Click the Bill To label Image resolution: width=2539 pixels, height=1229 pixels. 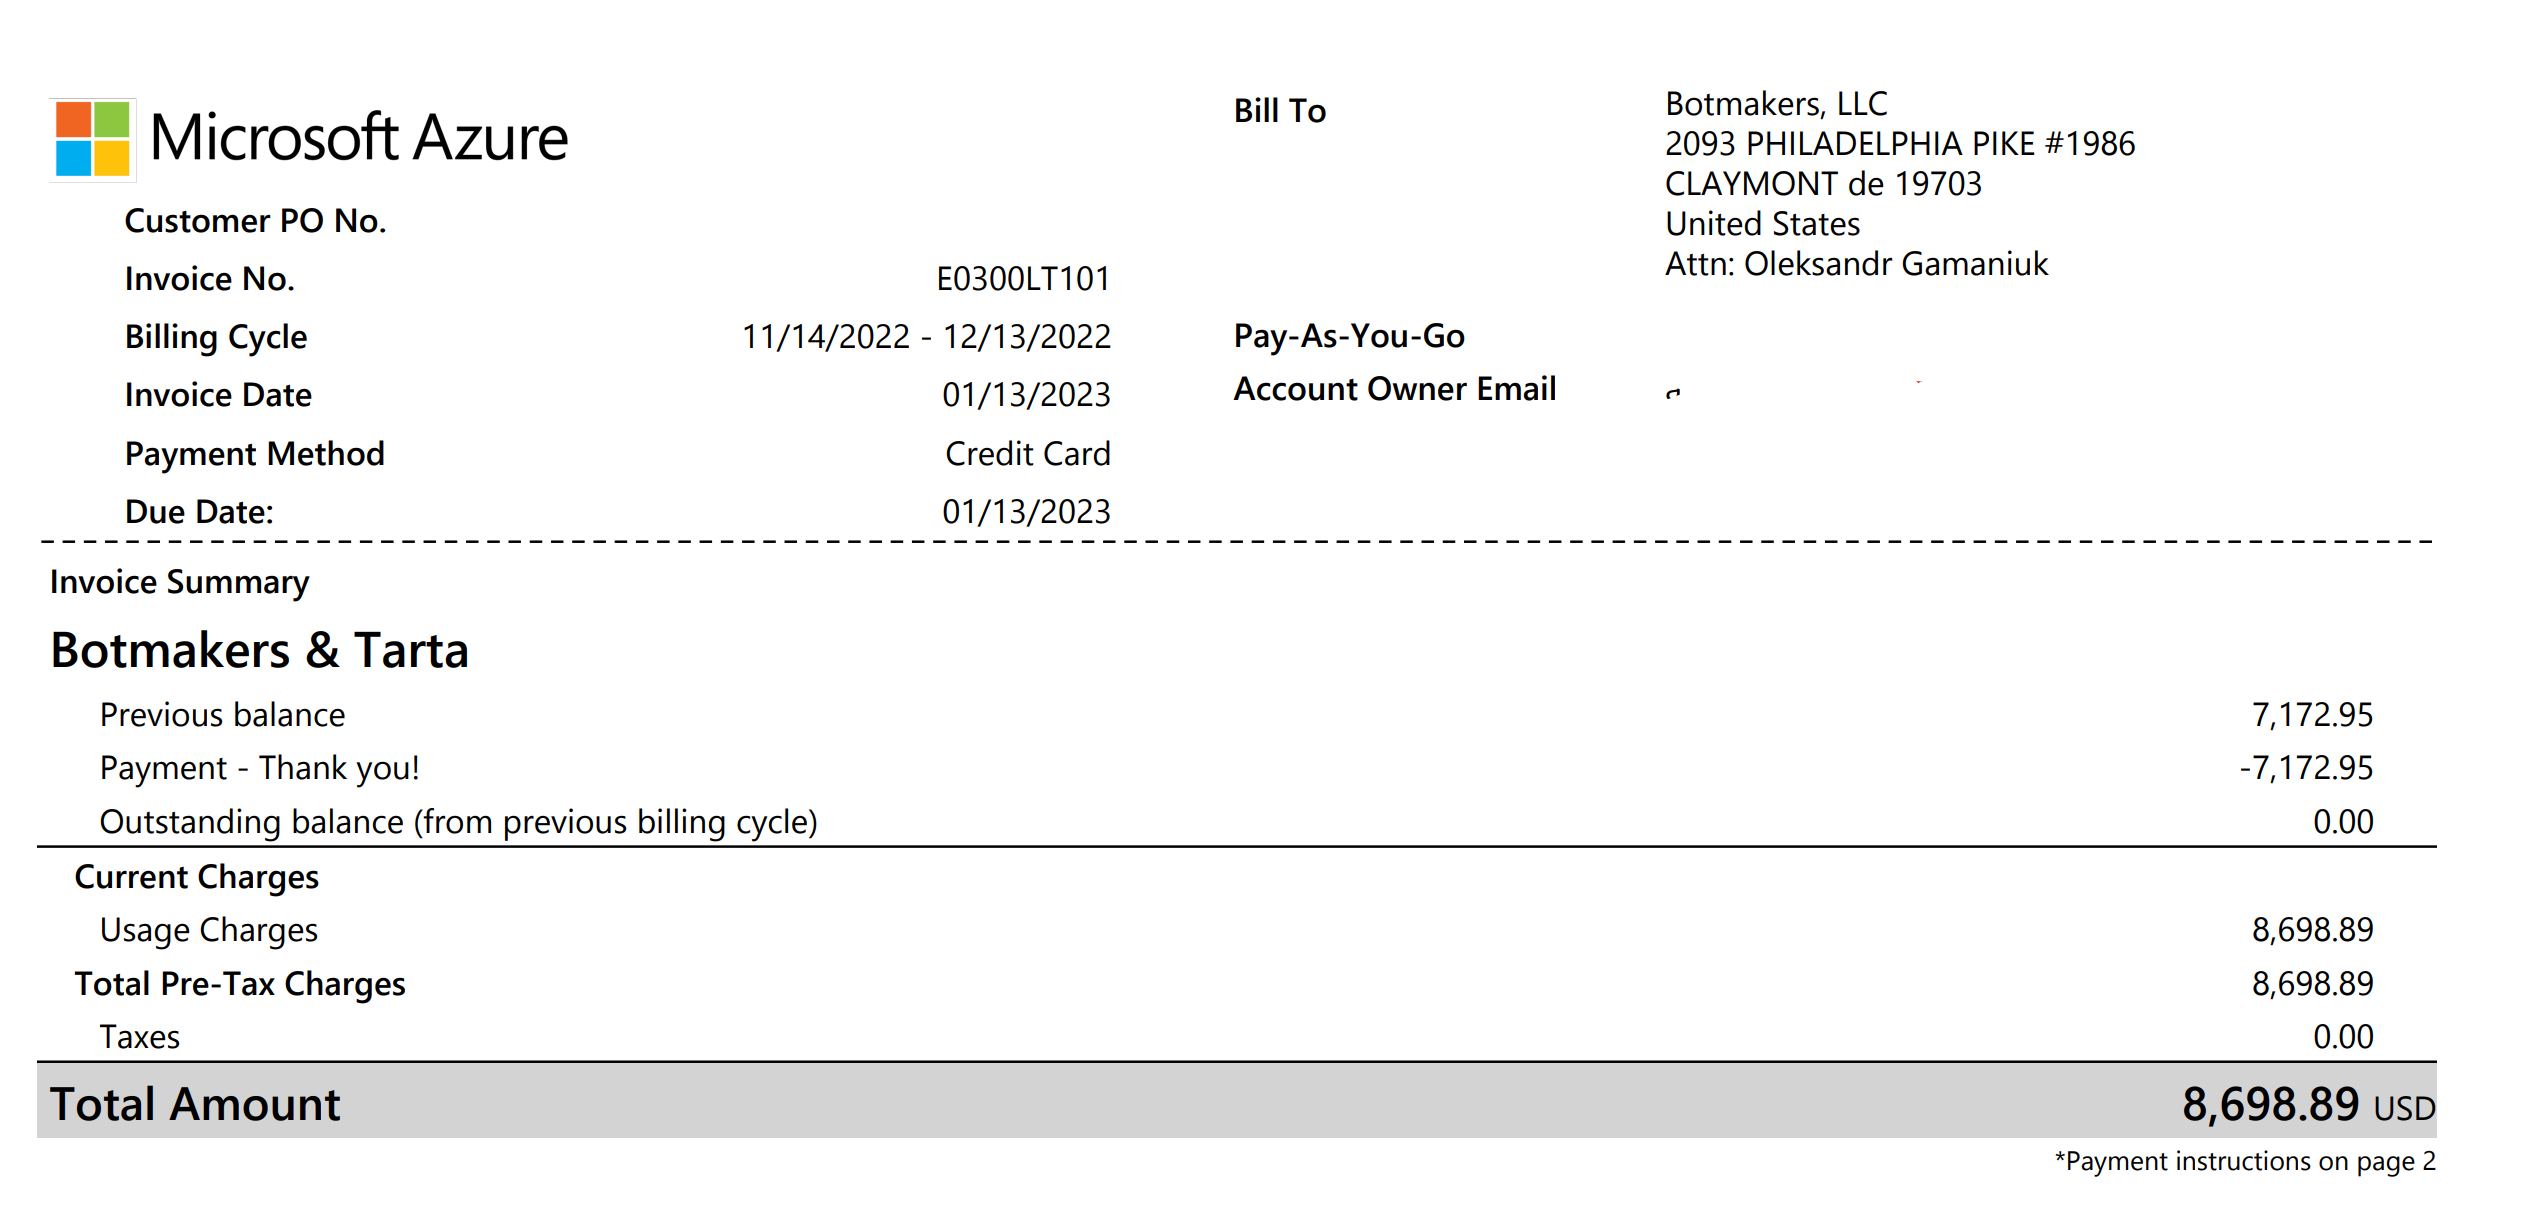[x=1279, y=111]
